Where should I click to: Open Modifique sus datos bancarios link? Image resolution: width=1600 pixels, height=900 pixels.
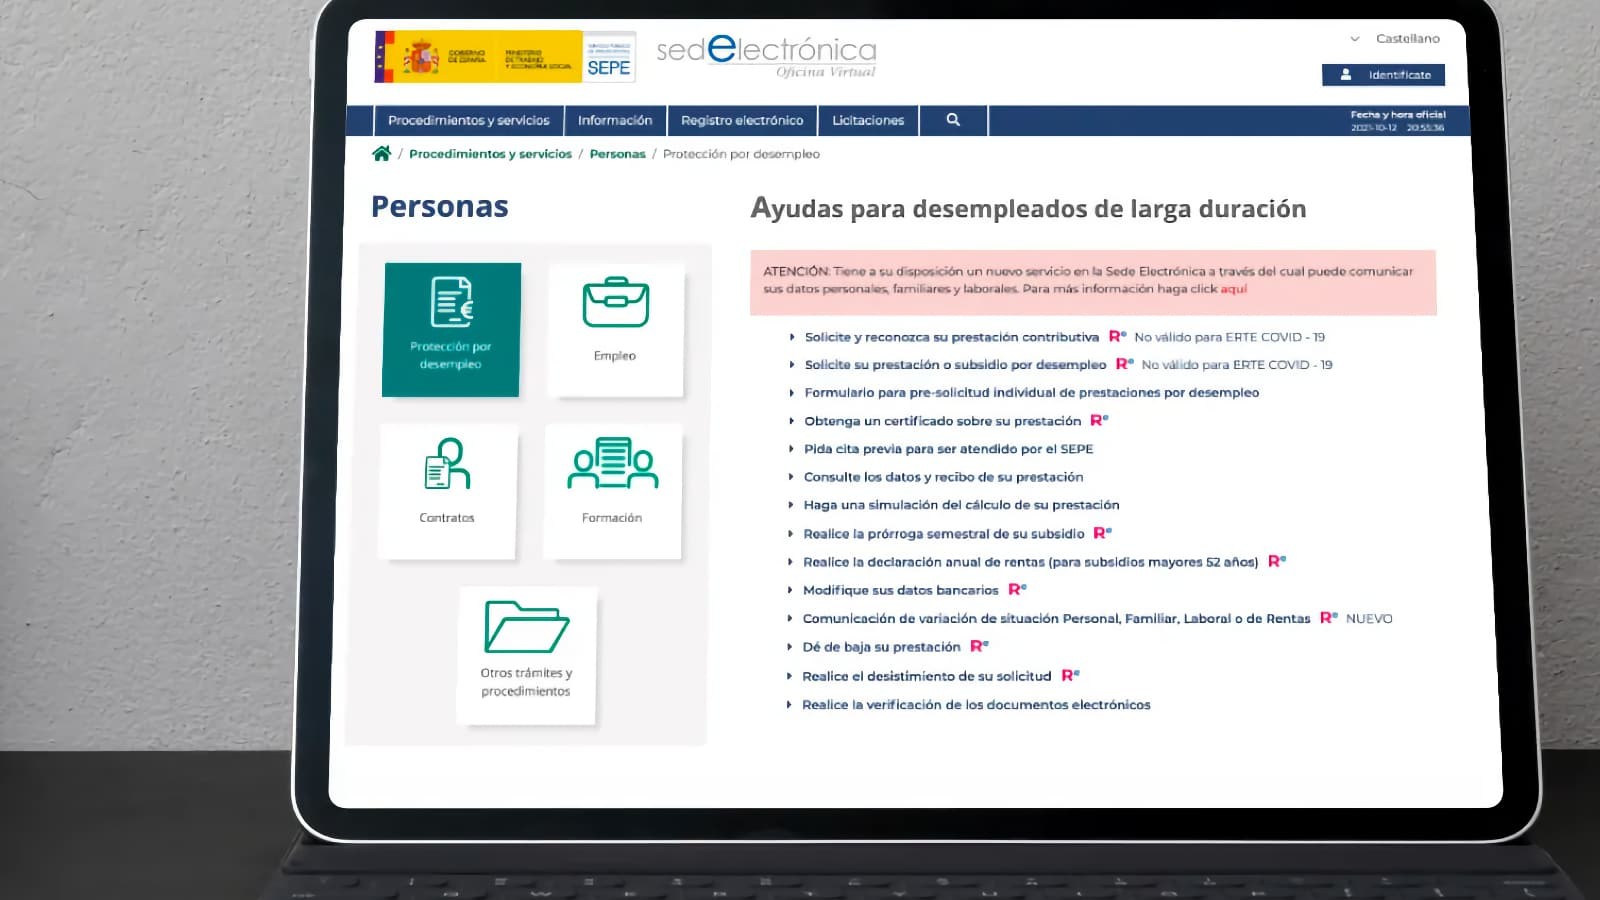coord(901,590)
